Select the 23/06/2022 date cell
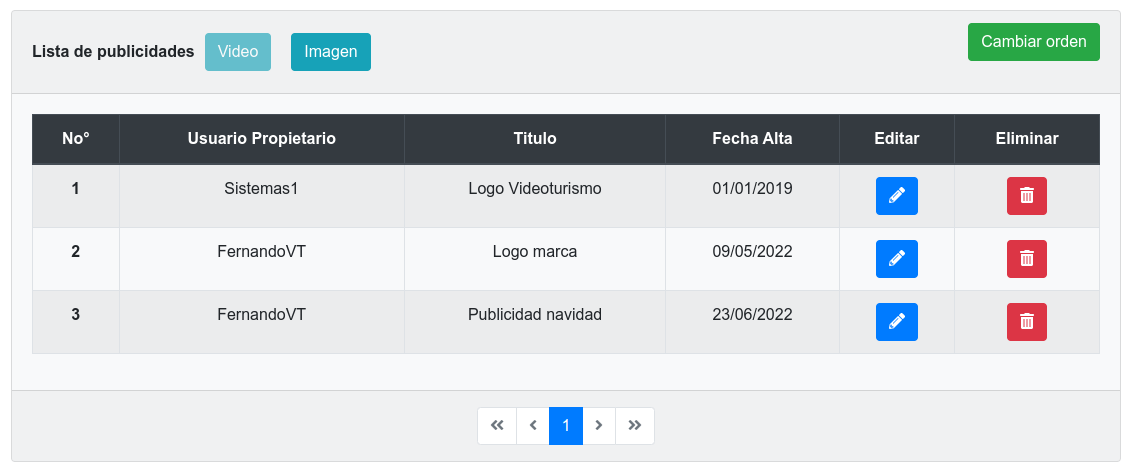Image resolution: width=1131 pixels, height=468 pixels. tap(752, 314)
